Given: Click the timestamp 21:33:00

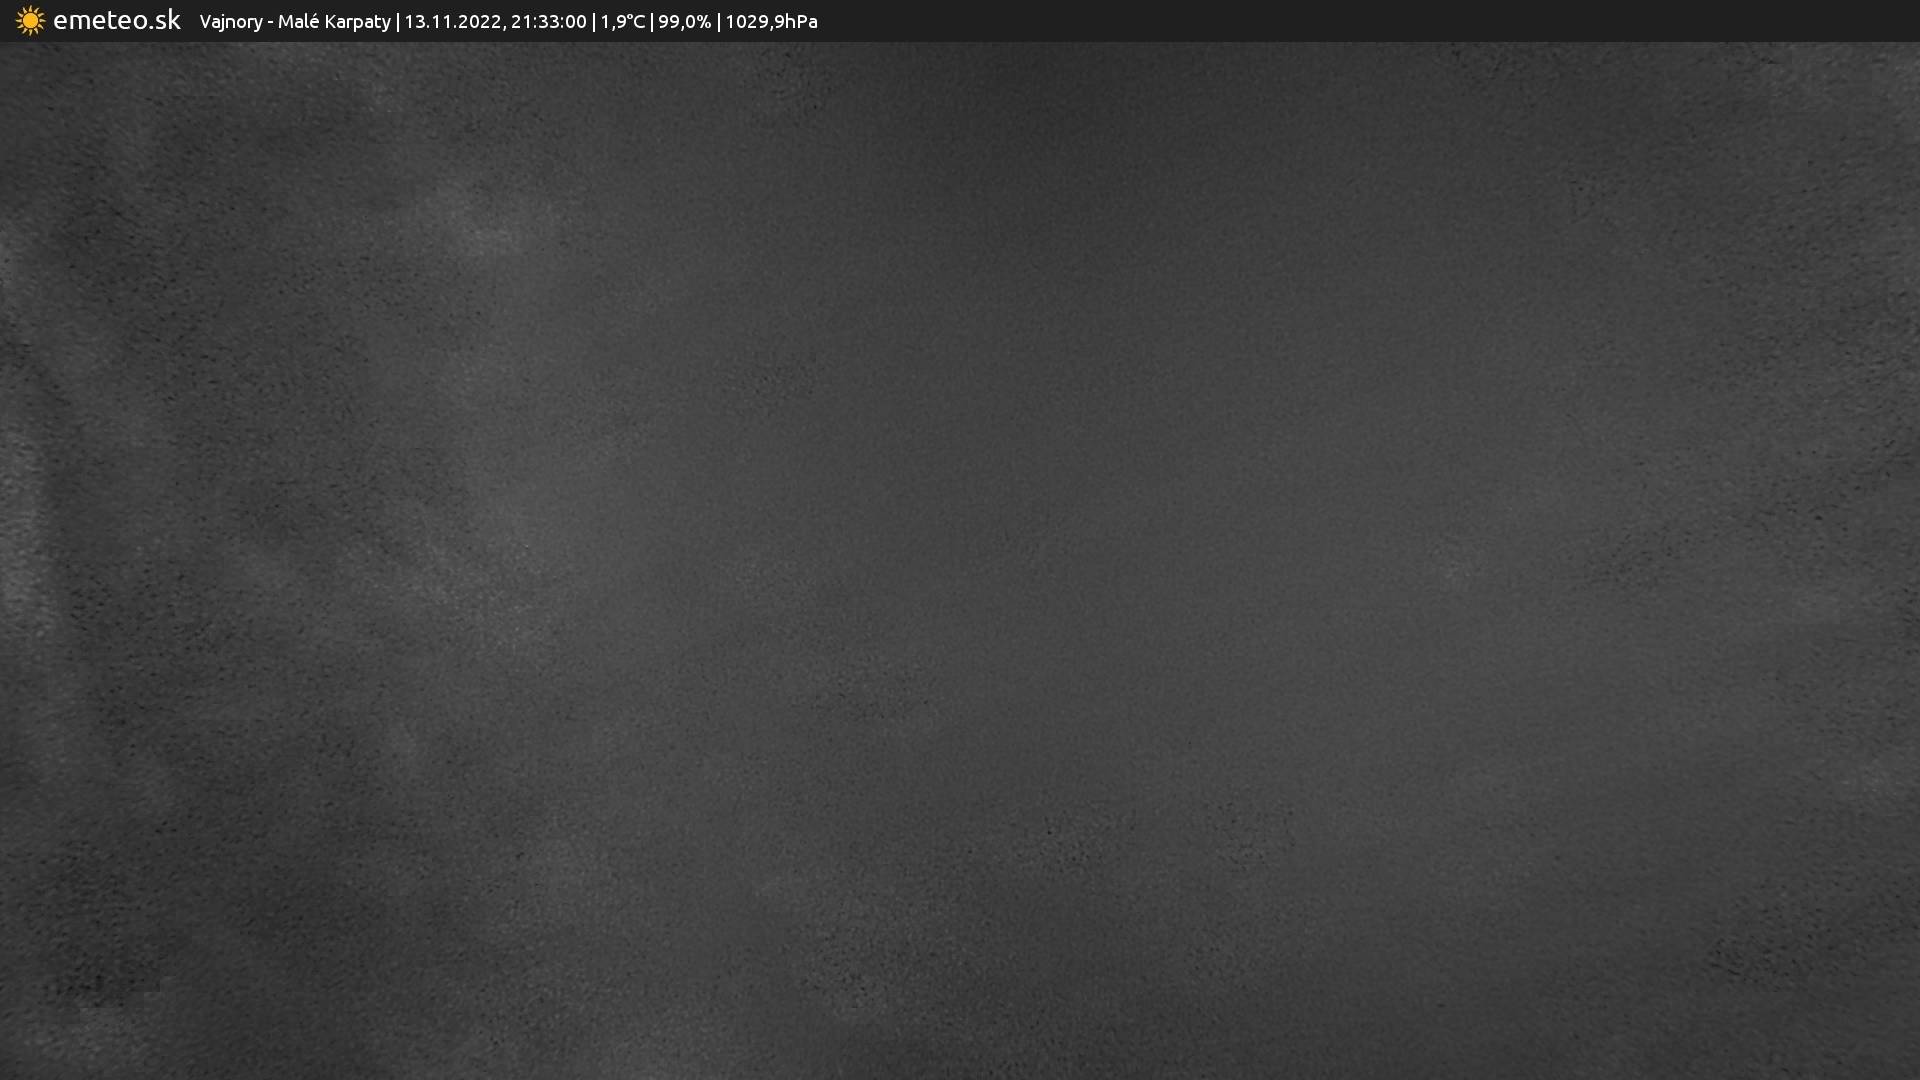Looking at the screenshot, I should (548, 22).
